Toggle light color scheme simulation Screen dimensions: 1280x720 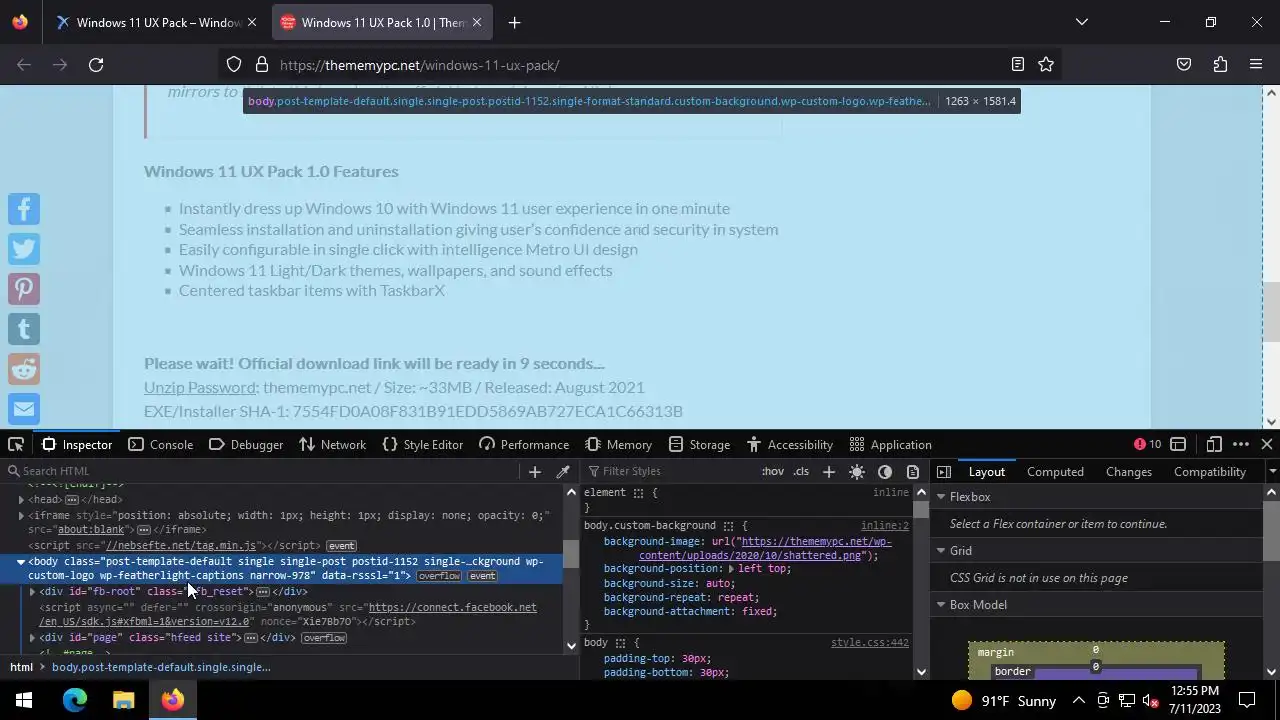pos(857,471)
